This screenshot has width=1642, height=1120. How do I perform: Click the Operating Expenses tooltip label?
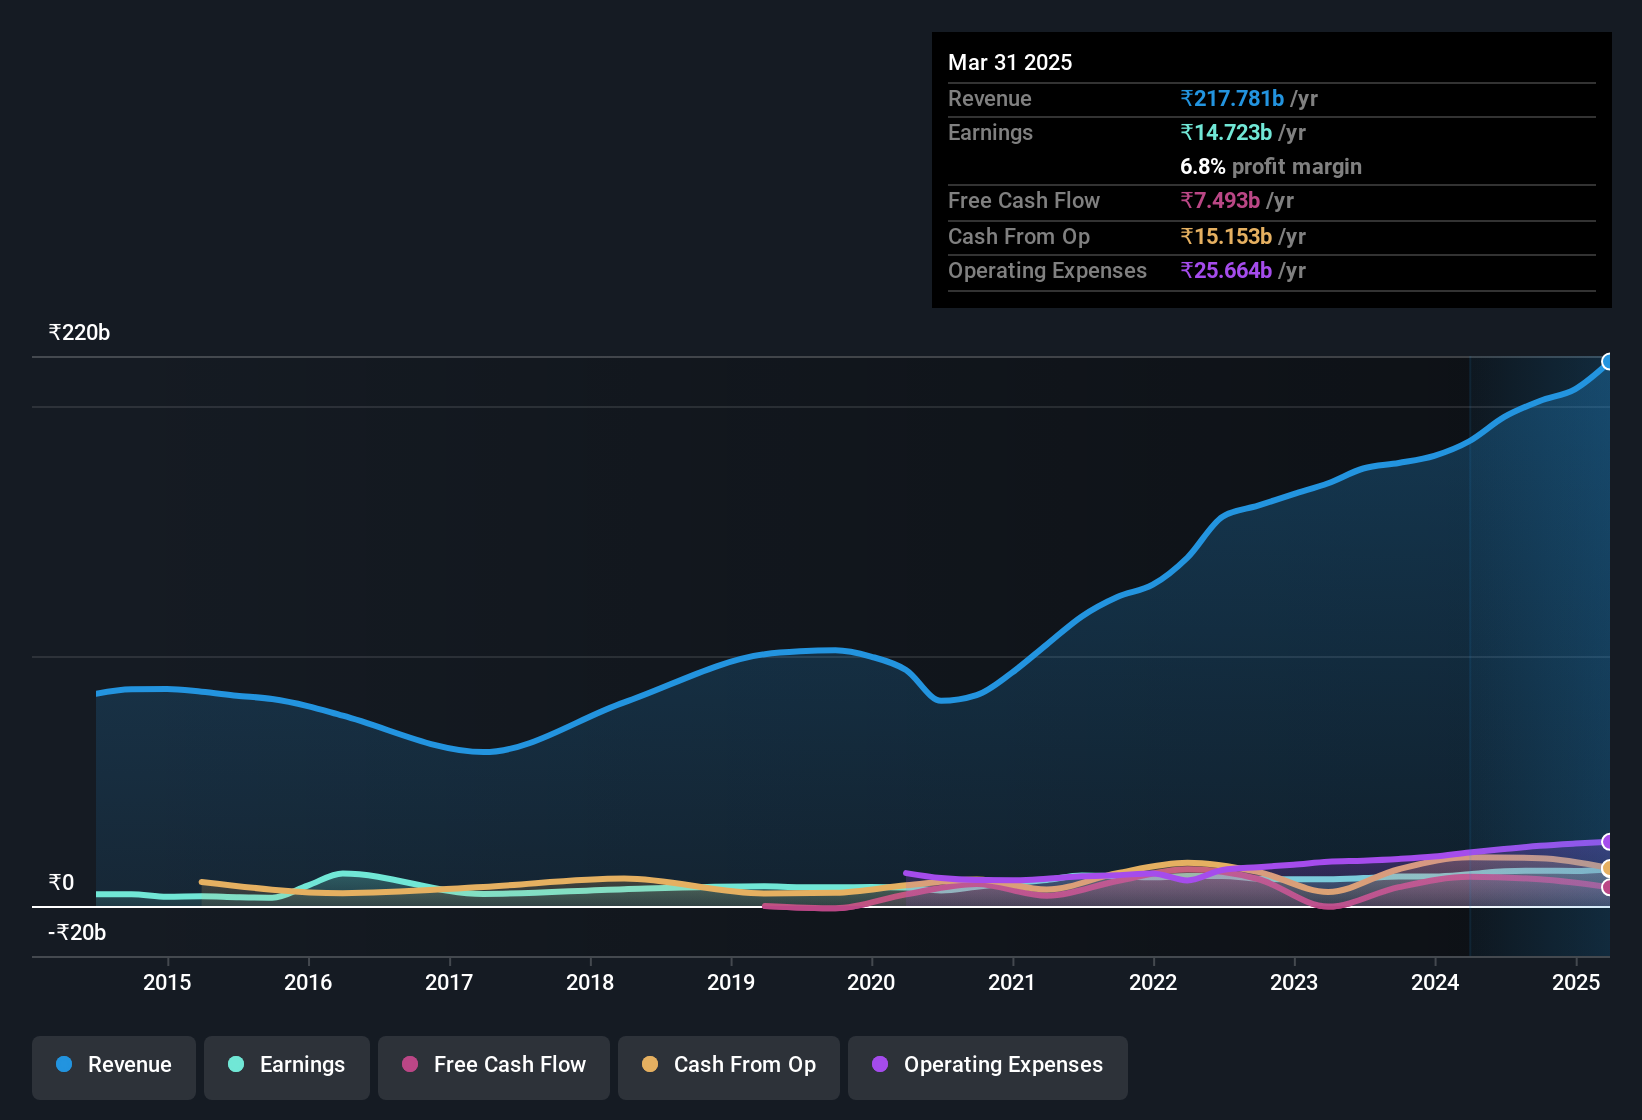click(x=1047, y=270)
